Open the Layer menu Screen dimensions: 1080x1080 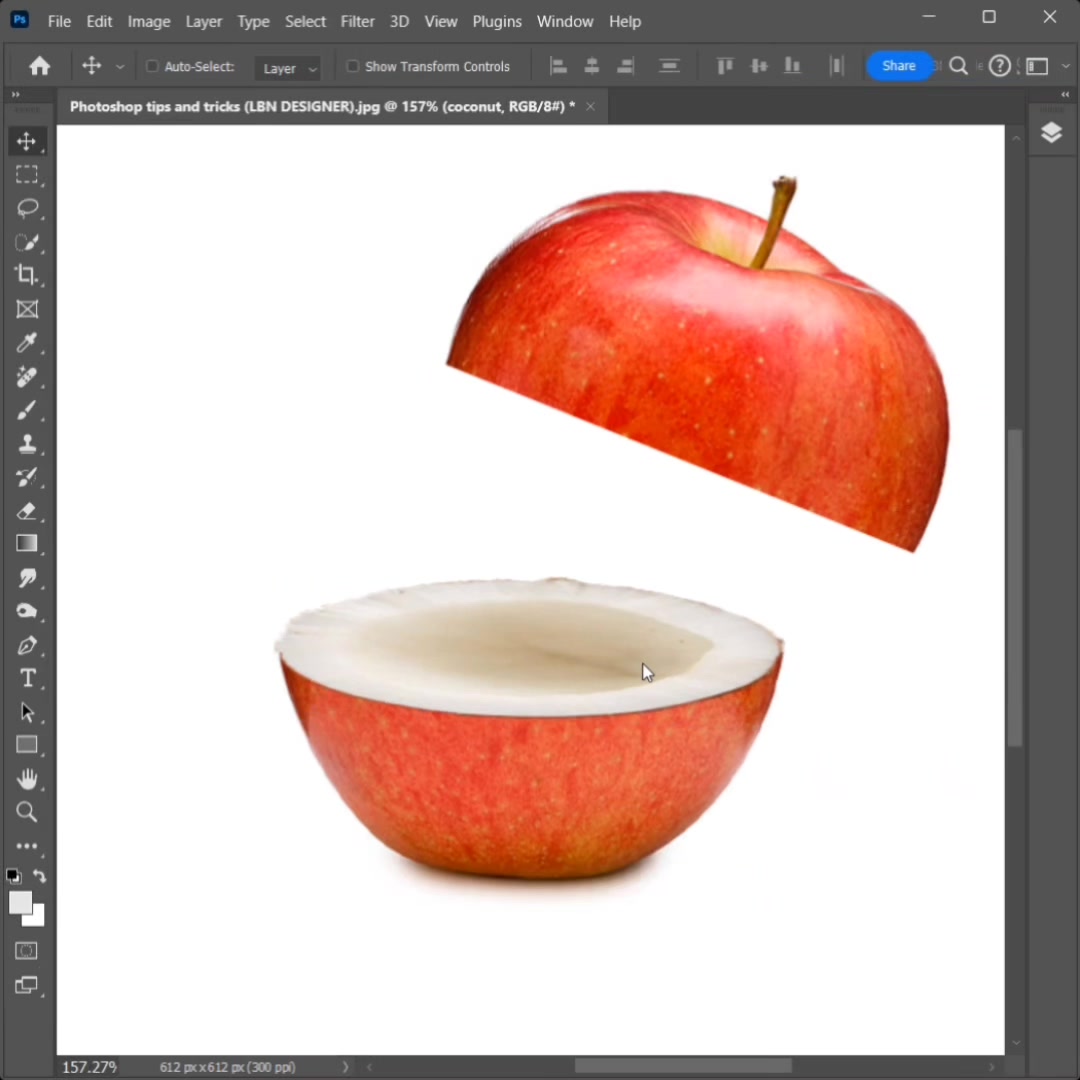[x=204, y=21]
